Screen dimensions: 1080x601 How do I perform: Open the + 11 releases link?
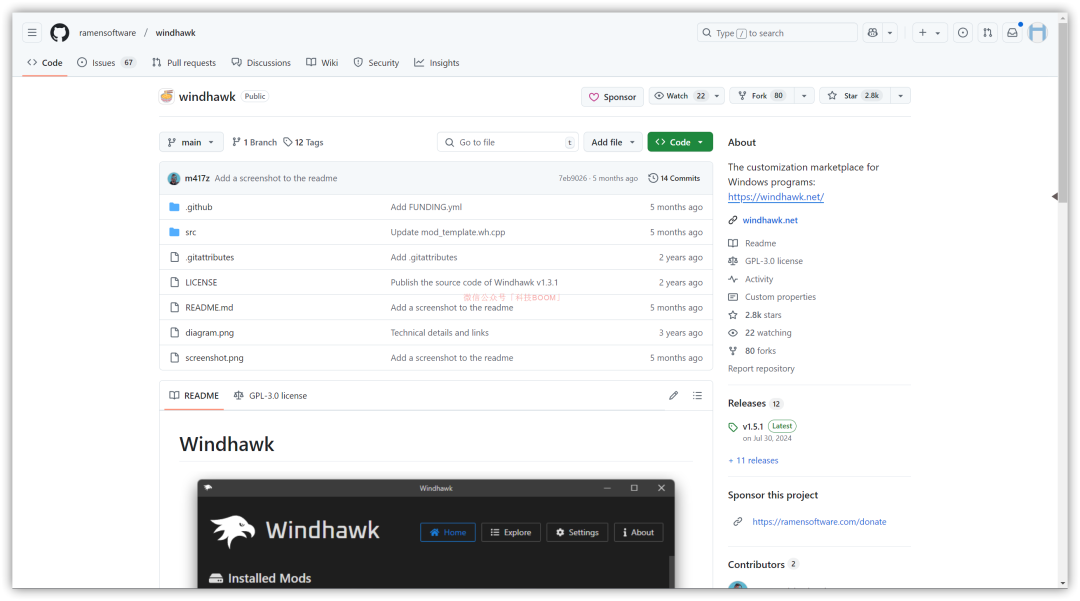click(753, 461)
